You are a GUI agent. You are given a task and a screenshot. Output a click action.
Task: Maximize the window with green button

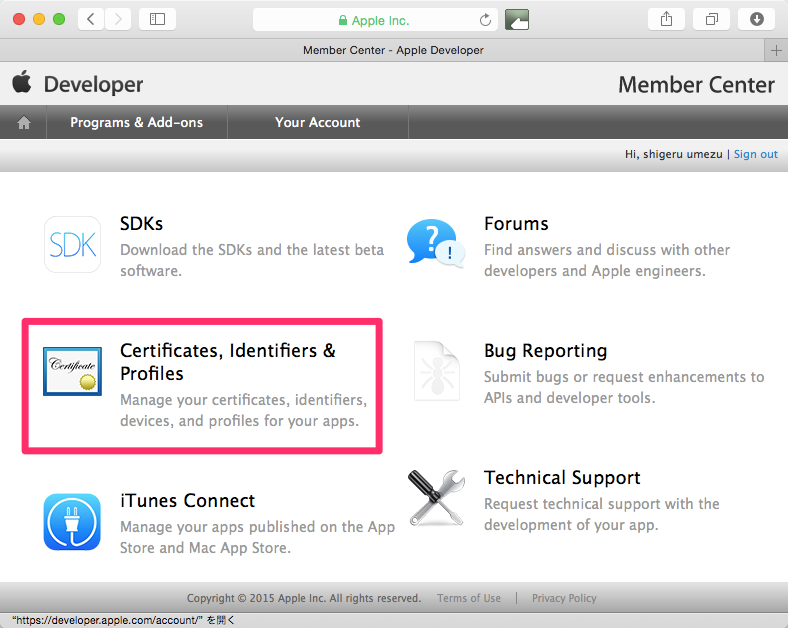[59, 19]
